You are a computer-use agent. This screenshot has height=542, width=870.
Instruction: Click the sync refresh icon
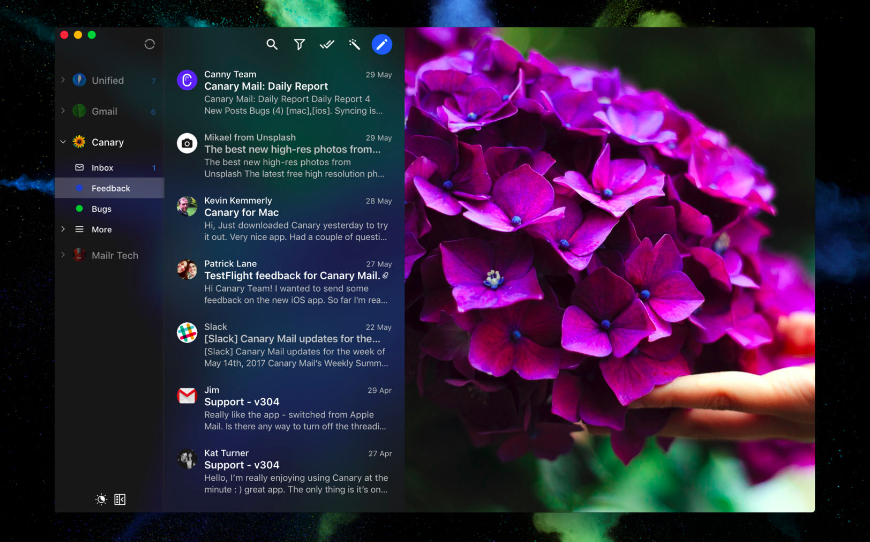pyautogui.click(x=150, y=44)
